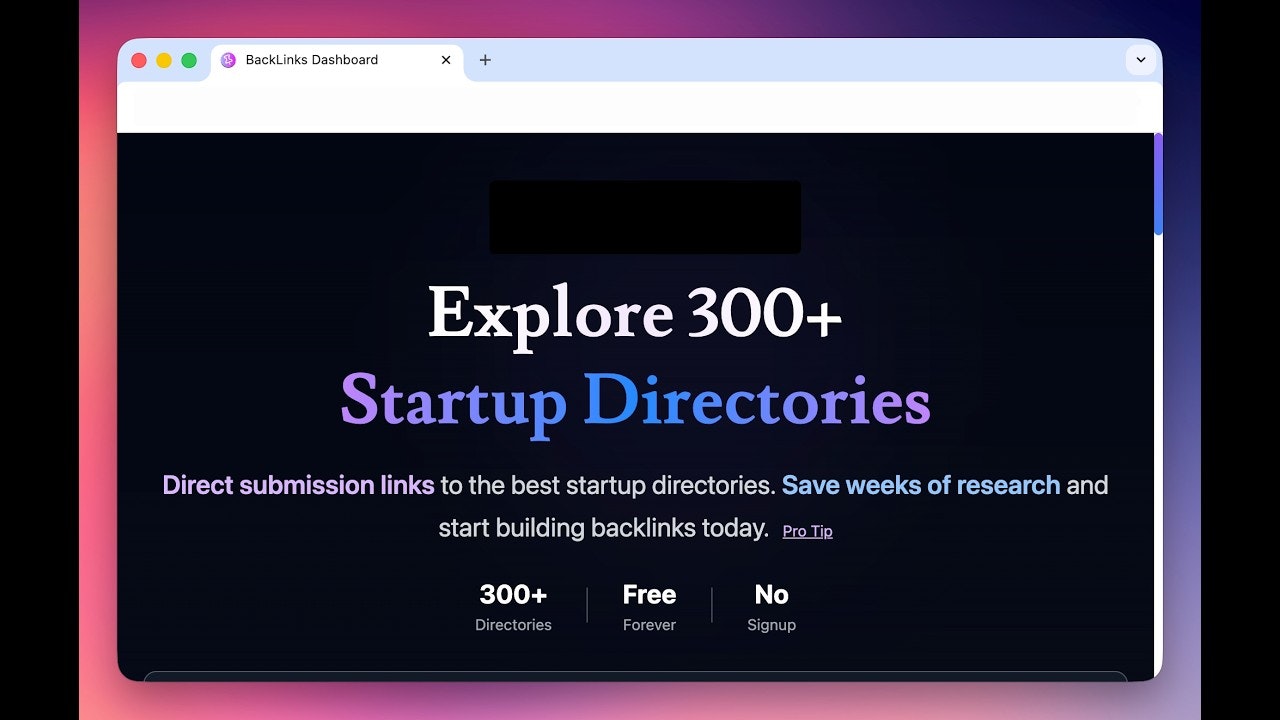The image size is (1280, 720).
Task: Click the red traffic light control
Action: point(138,60)
